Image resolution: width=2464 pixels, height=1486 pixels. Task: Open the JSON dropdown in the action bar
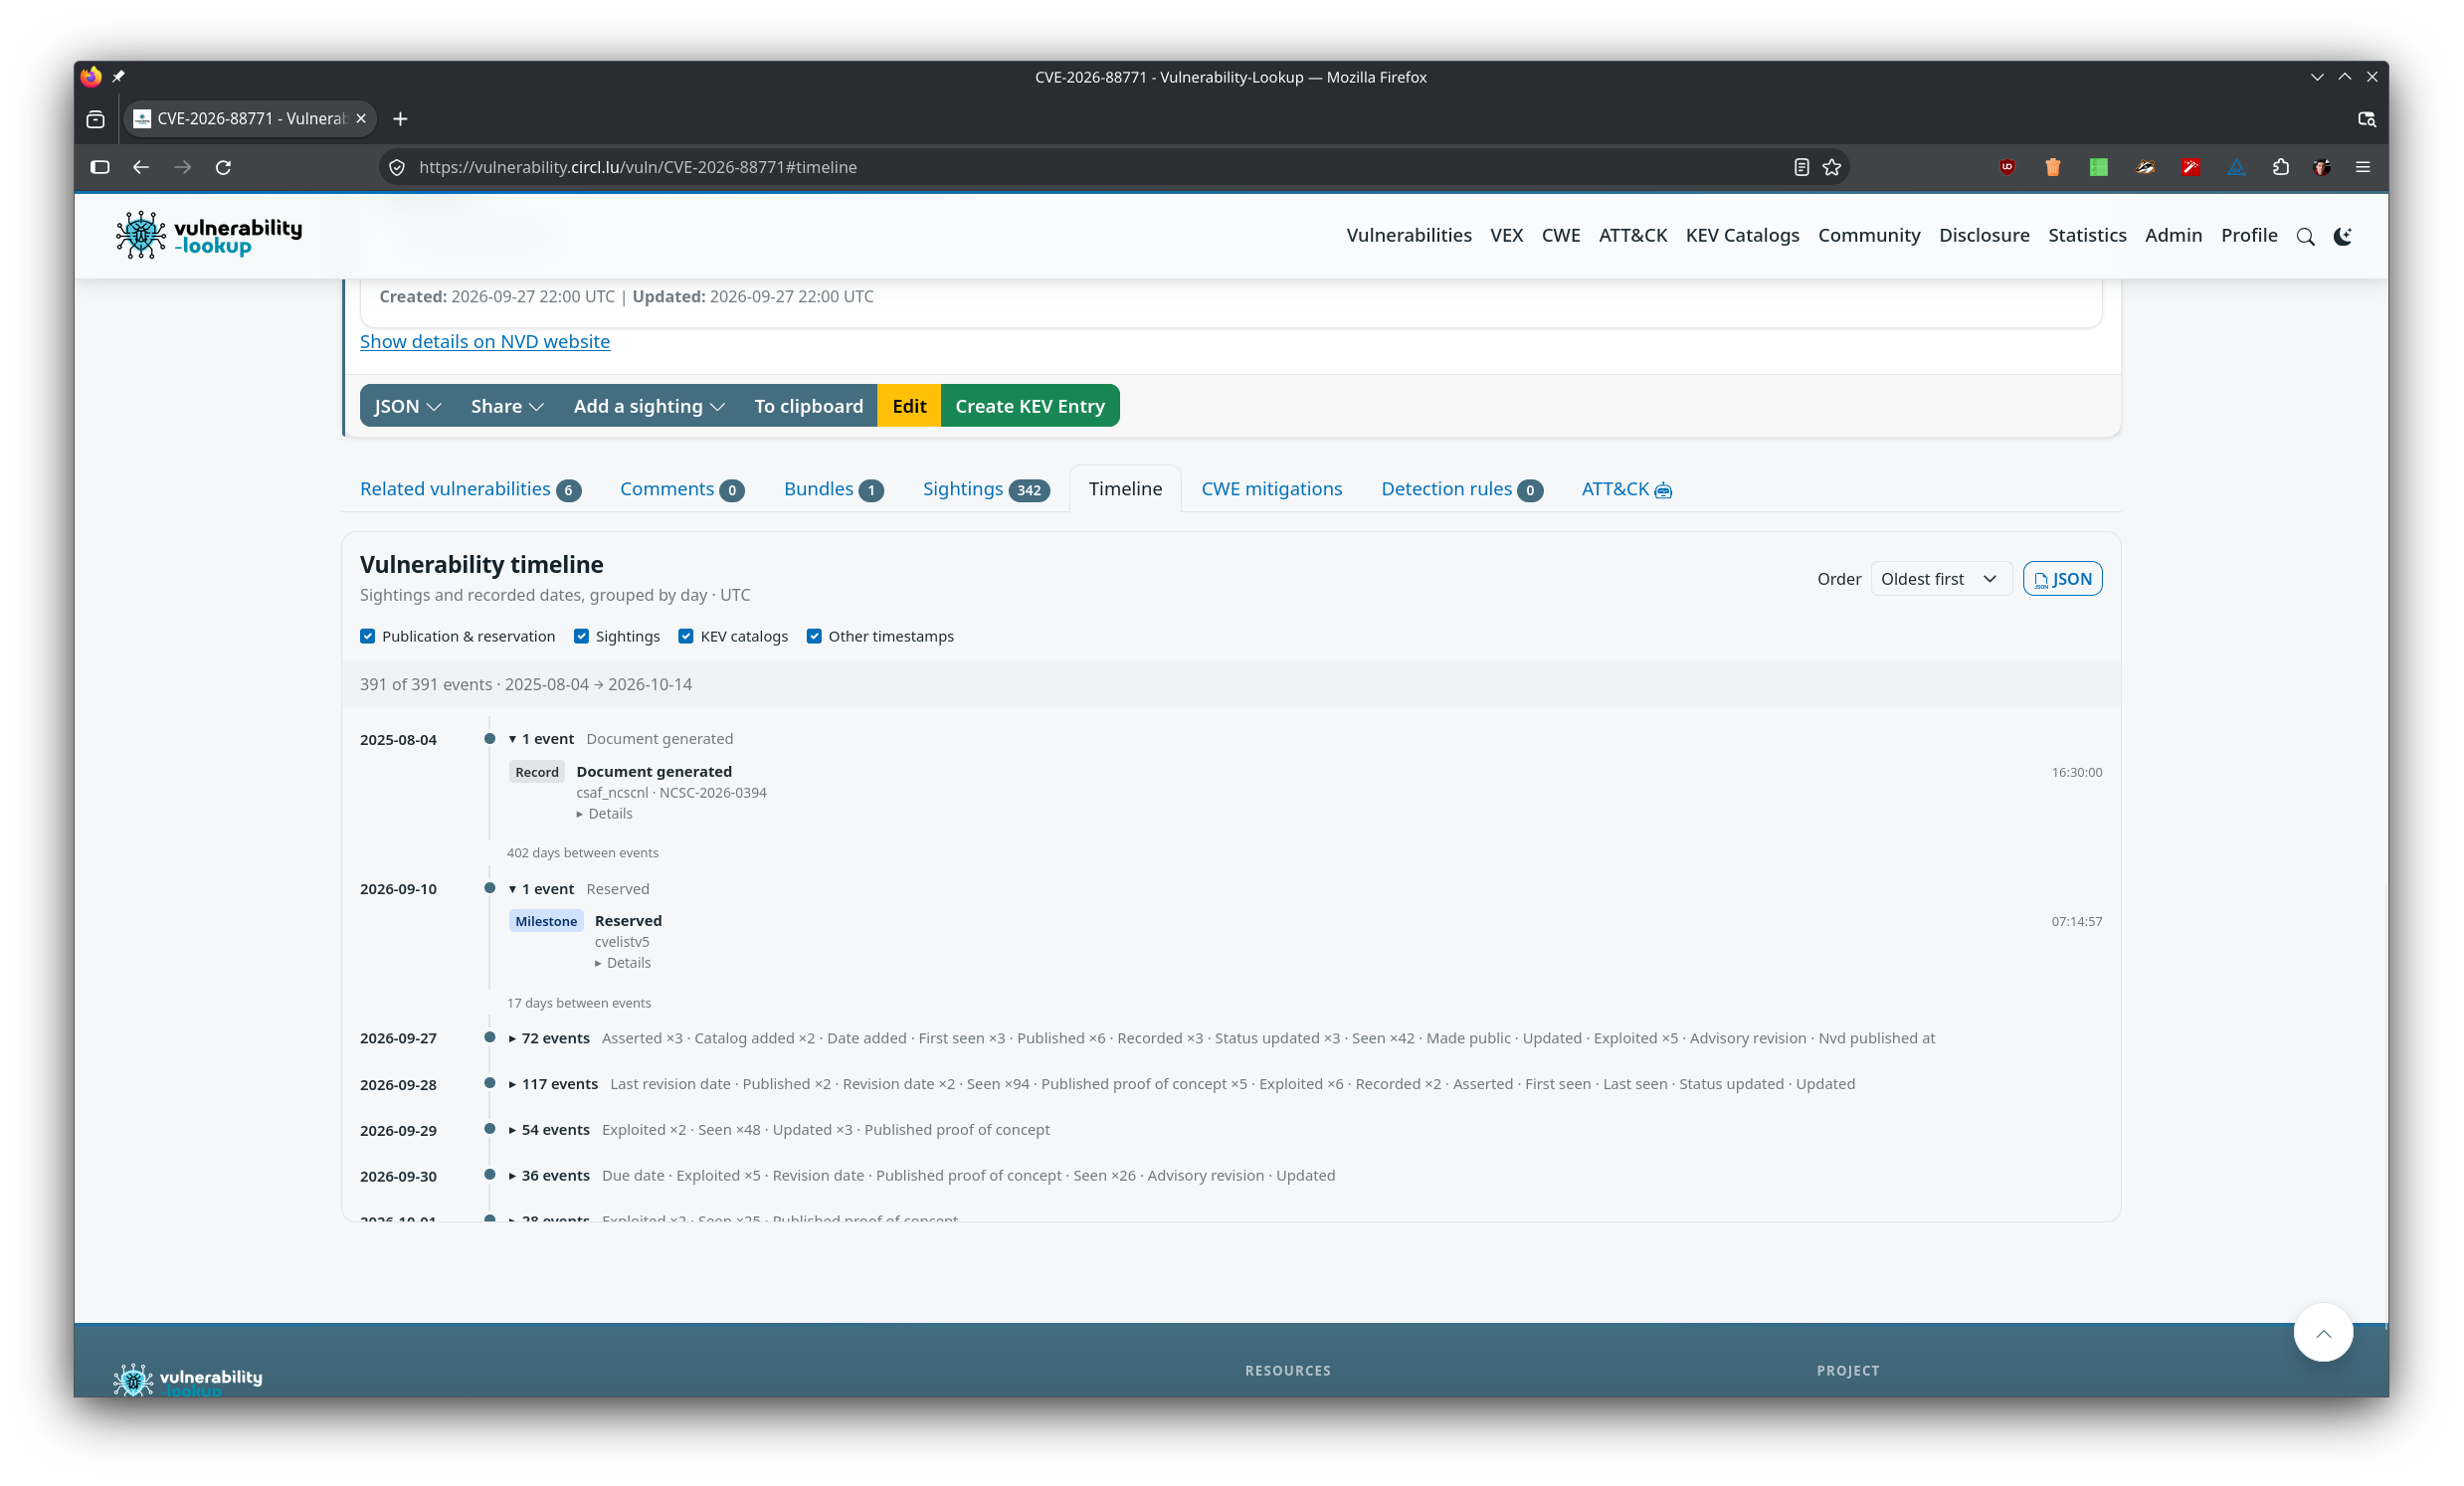click(408, 406)
